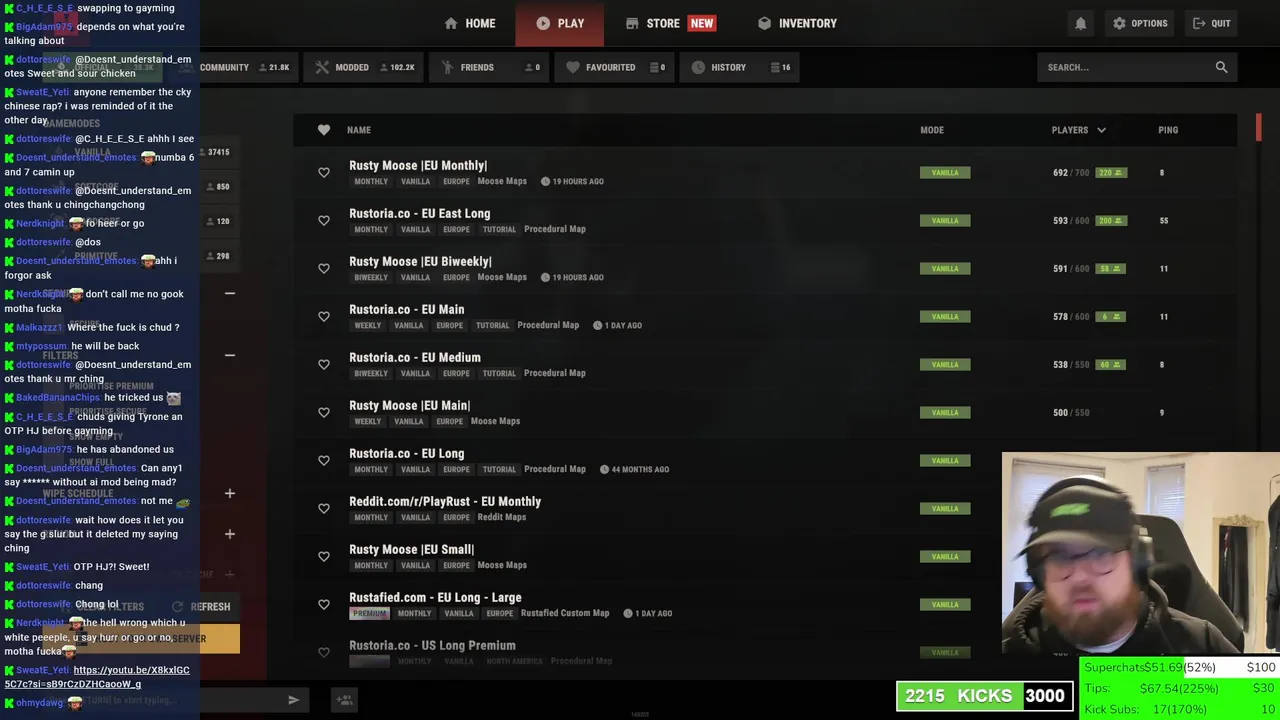Collapse the lower minus section in the sidebar
The image size is (1280, 720).
(229, 355)
